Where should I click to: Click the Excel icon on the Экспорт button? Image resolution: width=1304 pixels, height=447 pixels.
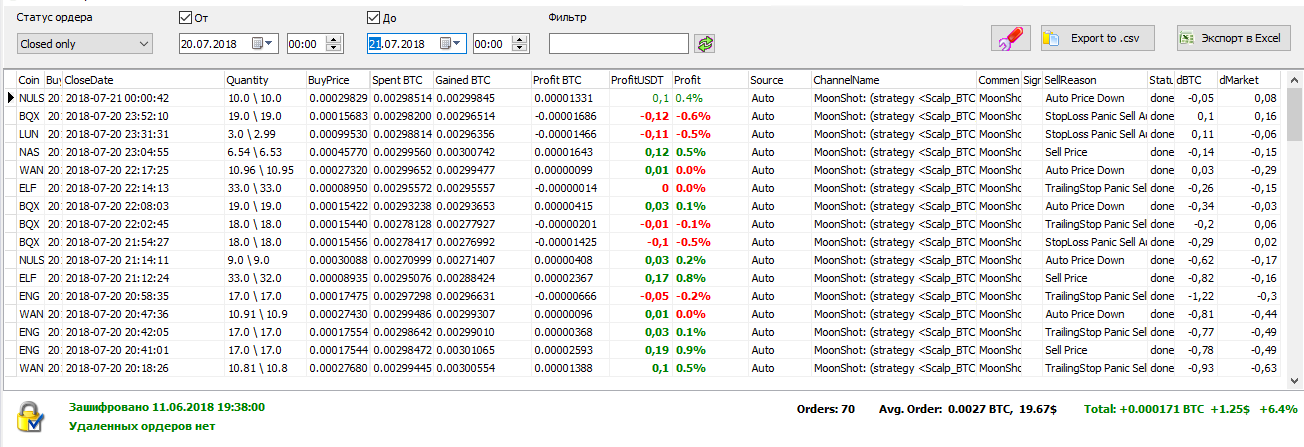click(1188, 39)
